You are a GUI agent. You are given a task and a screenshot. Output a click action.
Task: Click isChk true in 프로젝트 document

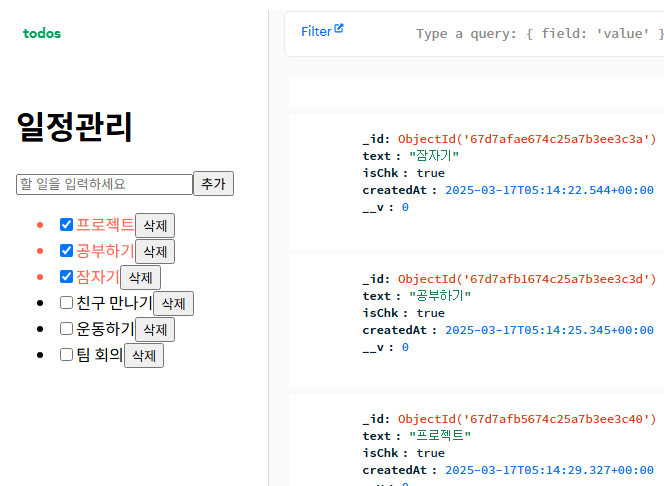tap(430, 453)
